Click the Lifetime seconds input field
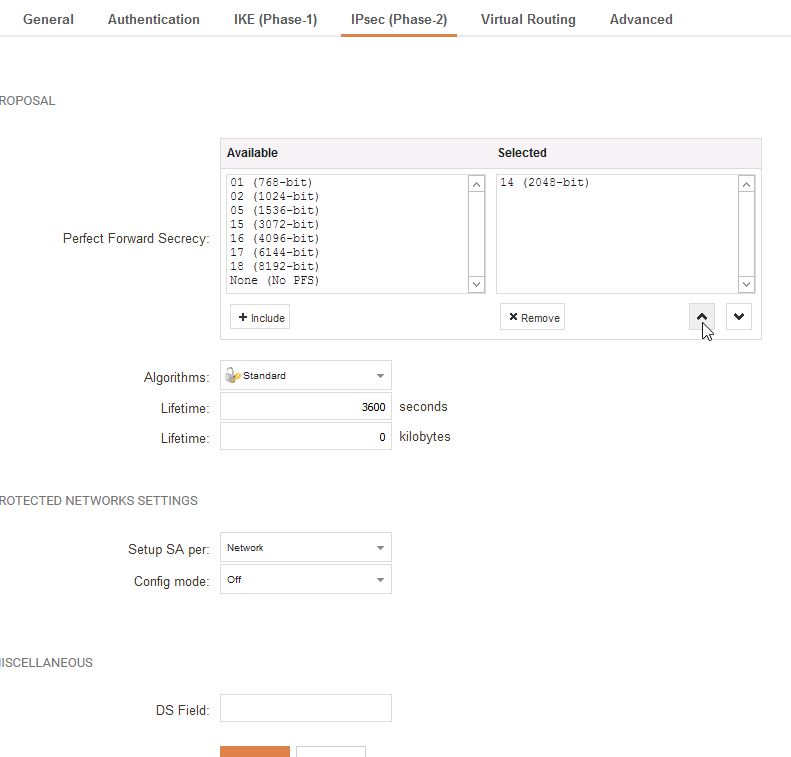Viewport: 791px width, 757px height. (305, 407)
